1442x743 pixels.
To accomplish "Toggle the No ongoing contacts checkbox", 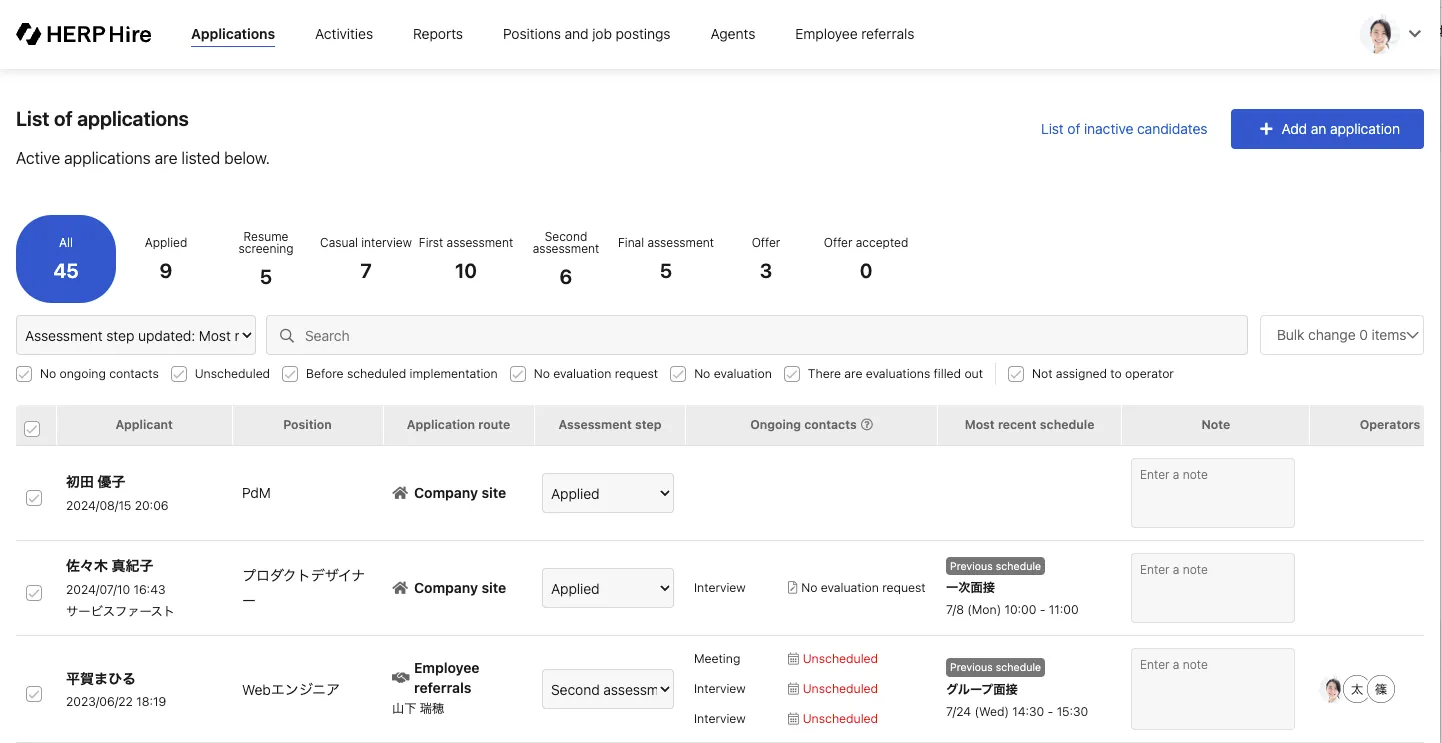I will [24, 374].
